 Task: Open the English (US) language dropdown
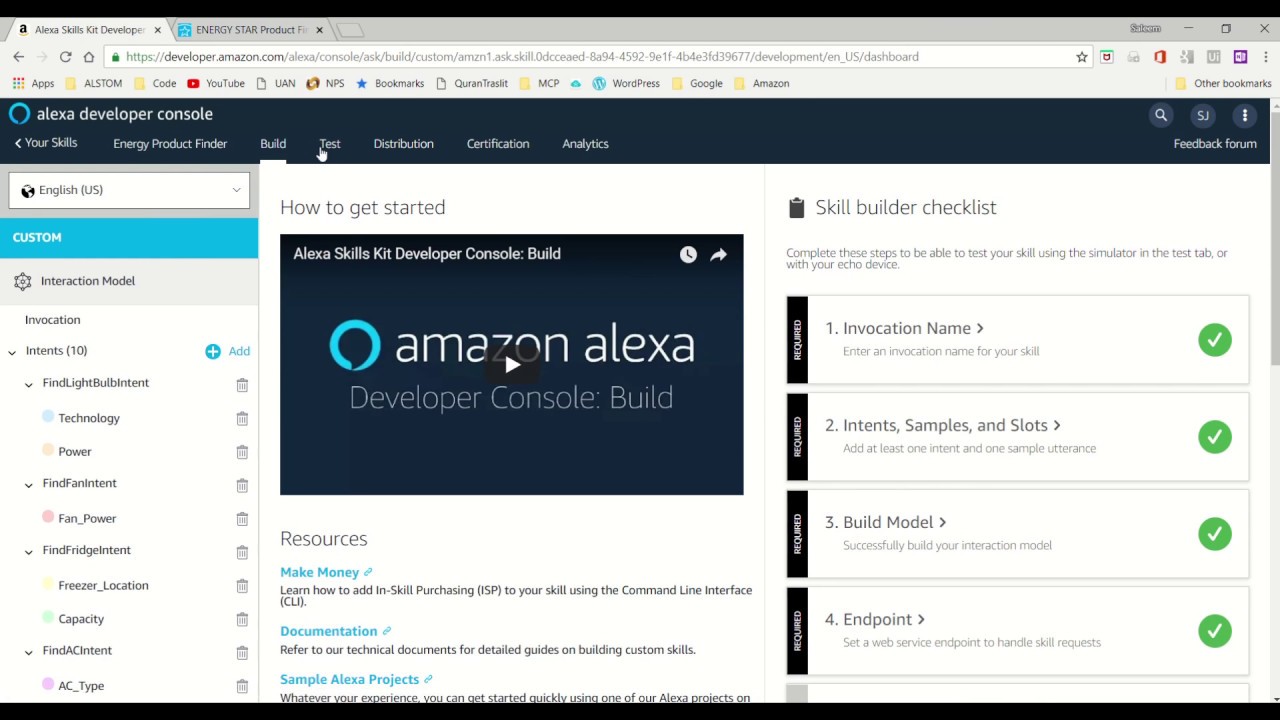tap(129, 190)
